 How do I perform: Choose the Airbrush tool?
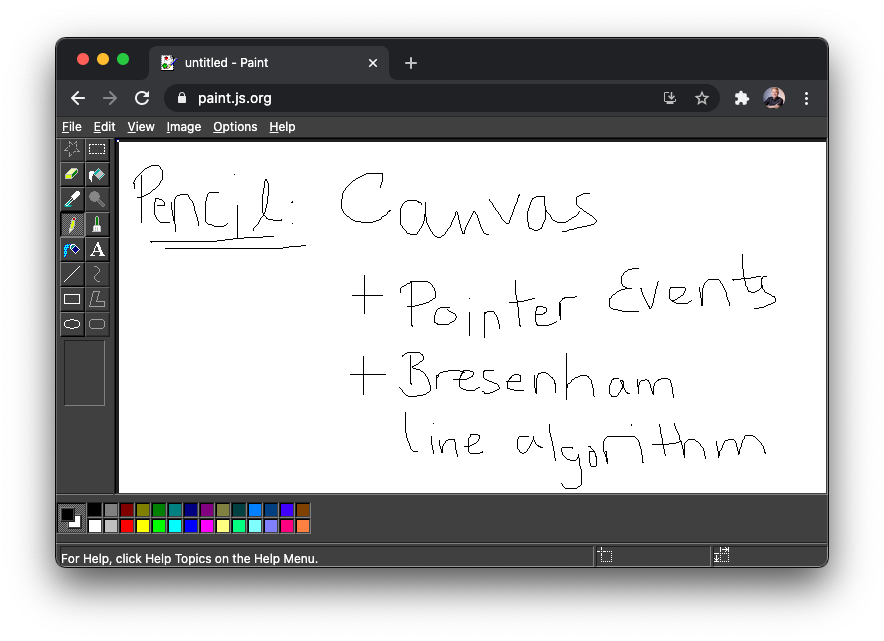[72, 249]
